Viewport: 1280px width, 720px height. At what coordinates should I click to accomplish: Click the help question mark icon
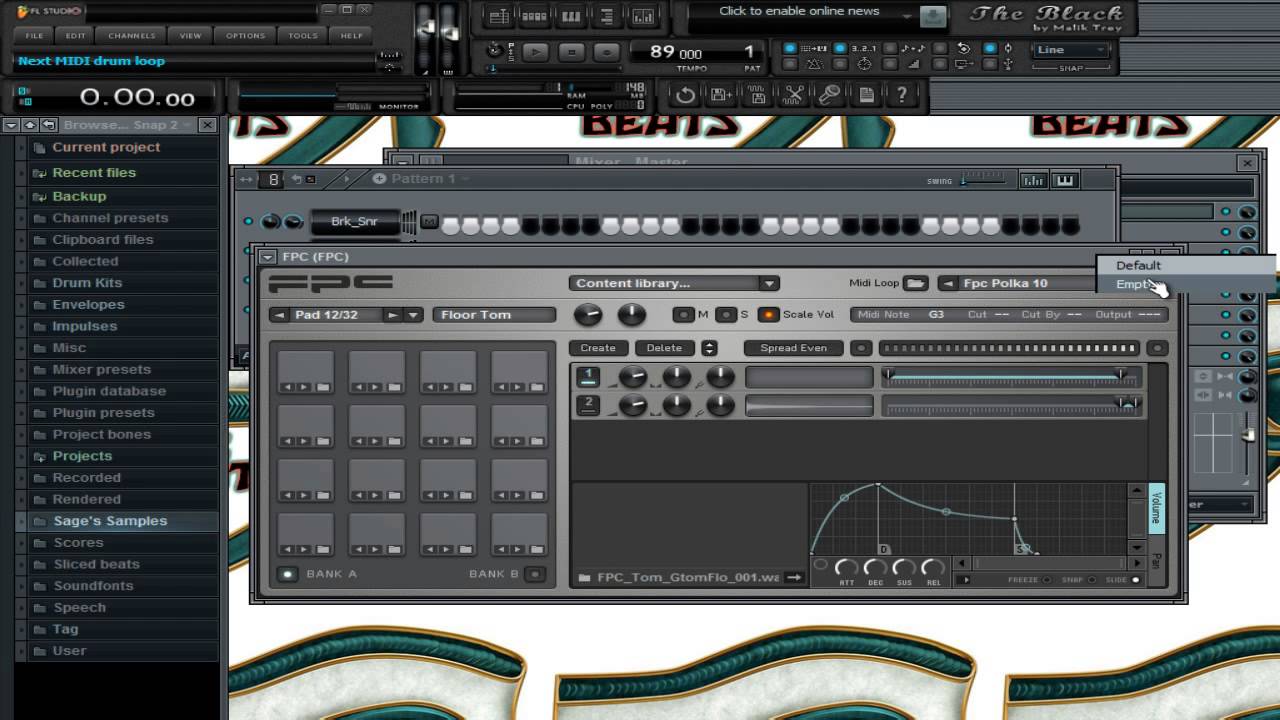point(902,95)
